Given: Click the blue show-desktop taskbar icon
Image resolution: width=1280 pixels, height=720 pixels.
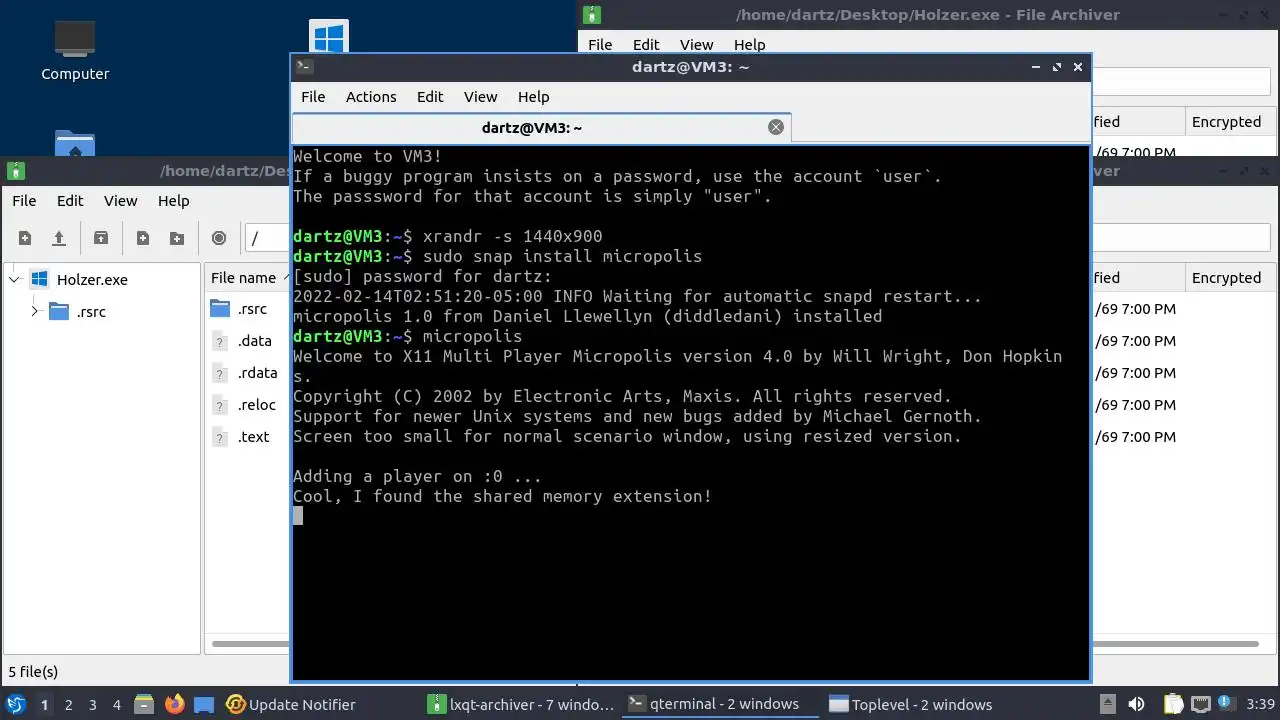Looking at the screenshot, I should pyautogui.click(x=204, y=704).
